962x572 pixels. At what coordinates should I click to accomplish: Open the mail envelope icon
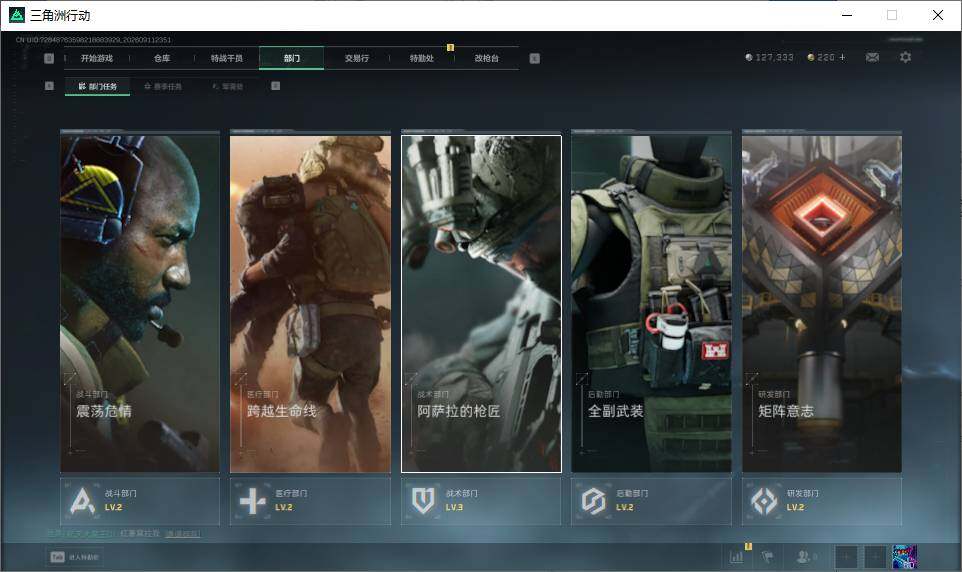click(x=872, y=57)
